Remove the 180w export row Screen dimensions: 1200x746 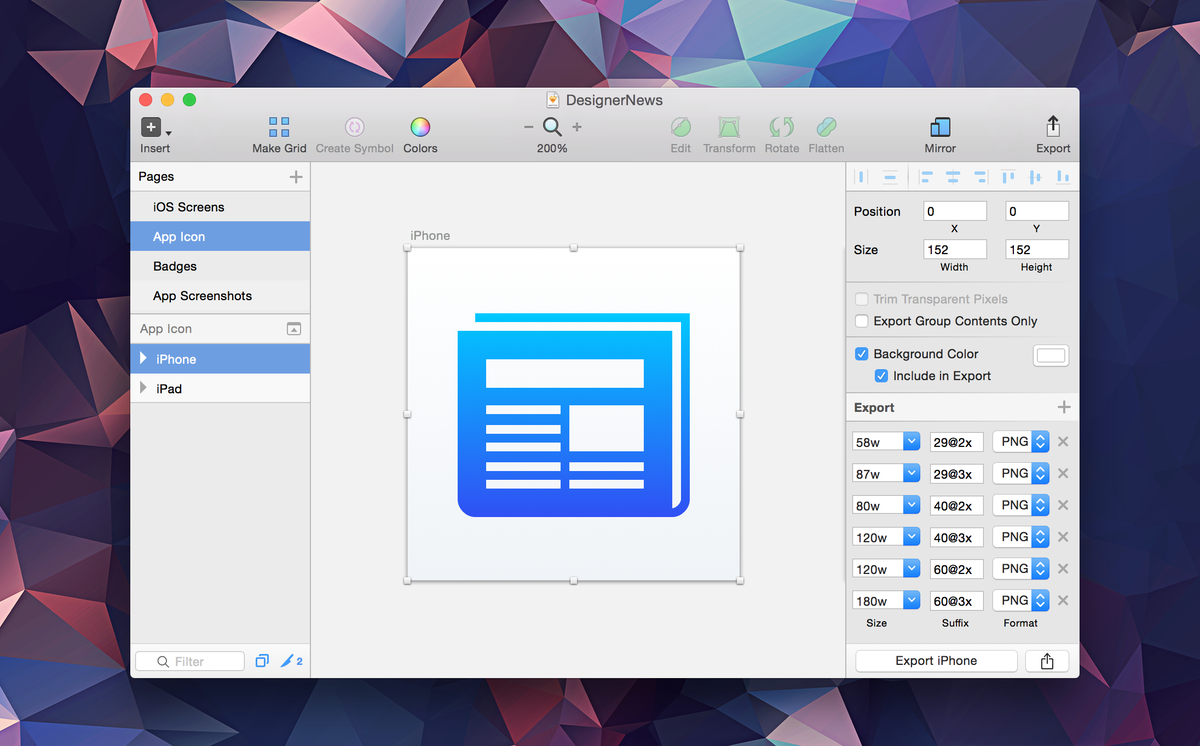(x=1063, y=600)
